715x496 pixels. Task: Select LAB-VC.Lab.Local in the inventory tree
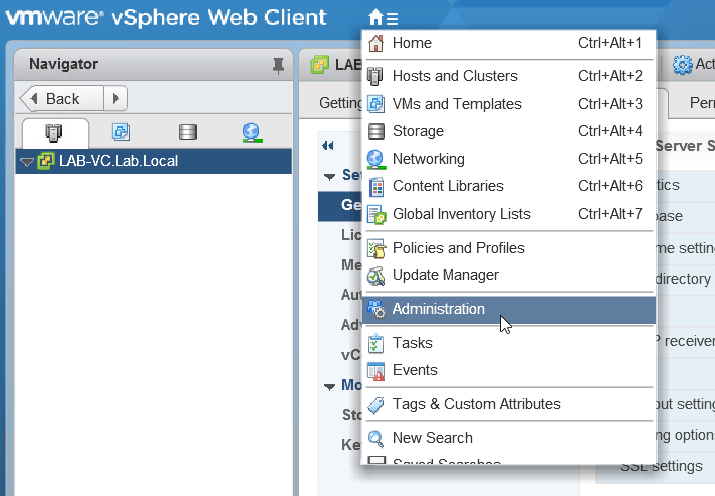pos(107,161)
